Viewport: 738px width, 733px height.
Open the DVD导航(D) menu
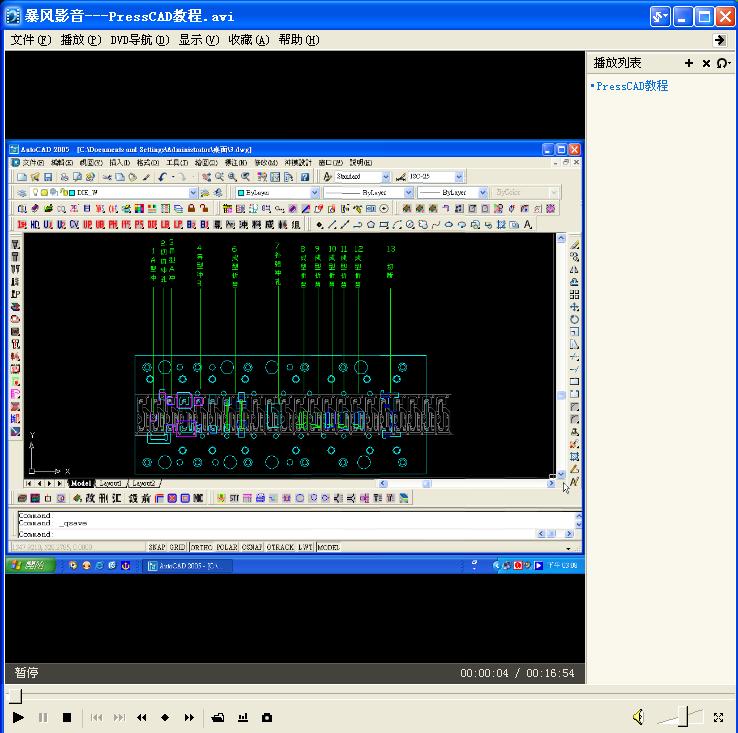[x=140, y=40]
